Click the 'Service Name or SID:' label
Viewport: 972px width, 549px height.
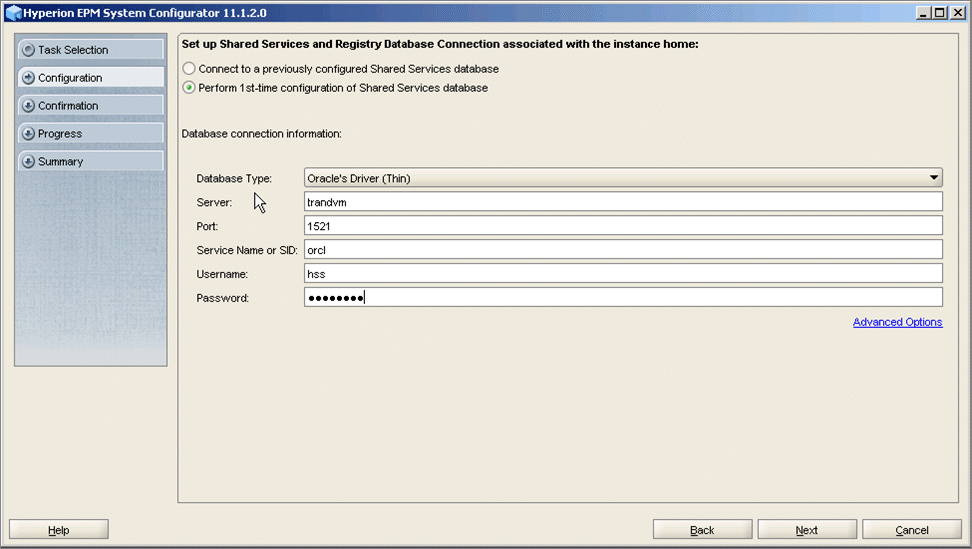click(x=247, y=250)
